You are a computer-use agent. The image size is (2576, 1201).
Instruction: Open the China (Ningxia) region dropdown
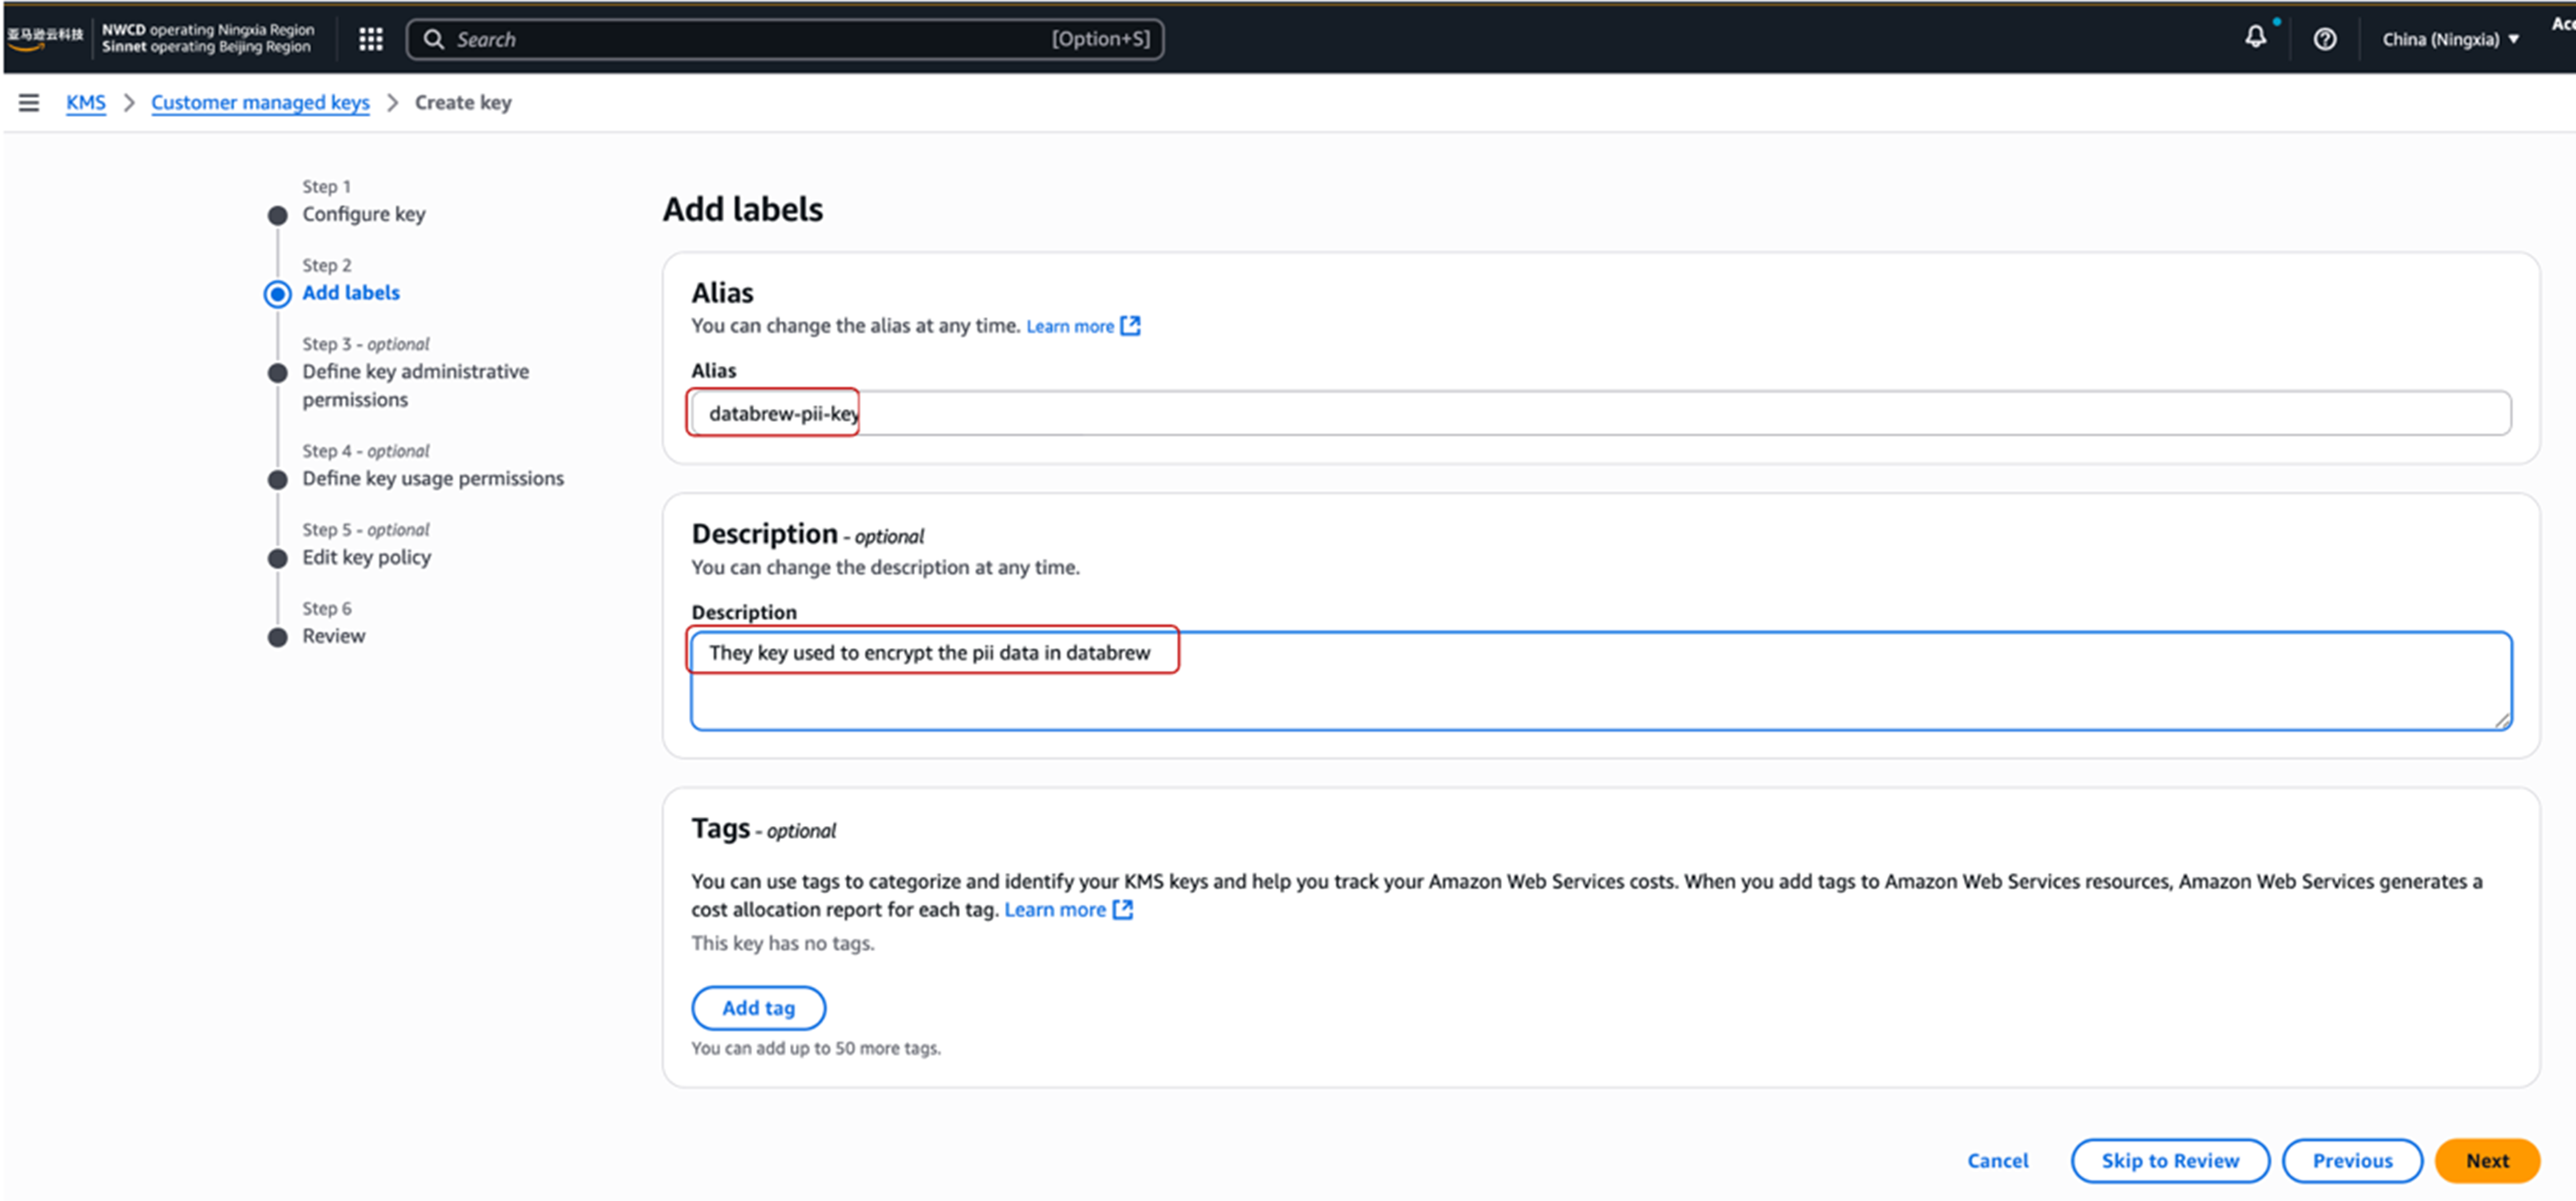pos(2449,39)
